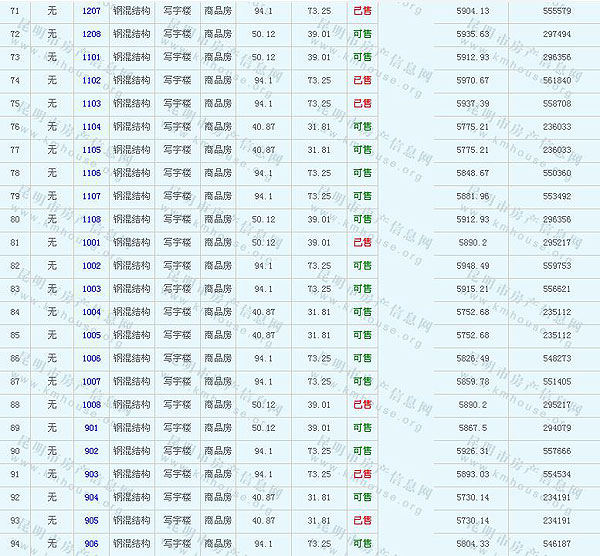Open room 1008 details
This screenshot has width=600, height=556.
(91, 405)
